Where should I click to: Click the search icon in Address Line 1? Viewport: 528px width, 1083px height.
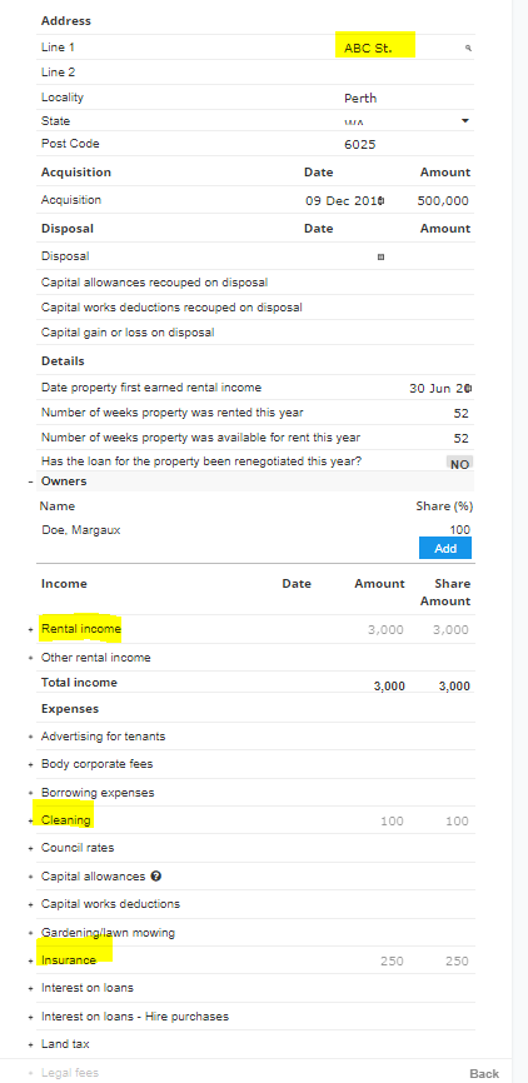[x=468, y=48]
